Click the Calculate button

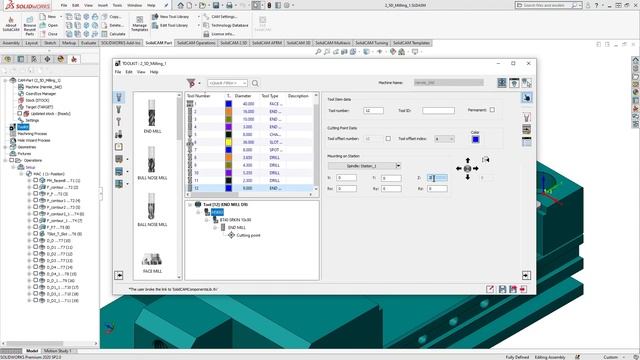coord(113,34)
